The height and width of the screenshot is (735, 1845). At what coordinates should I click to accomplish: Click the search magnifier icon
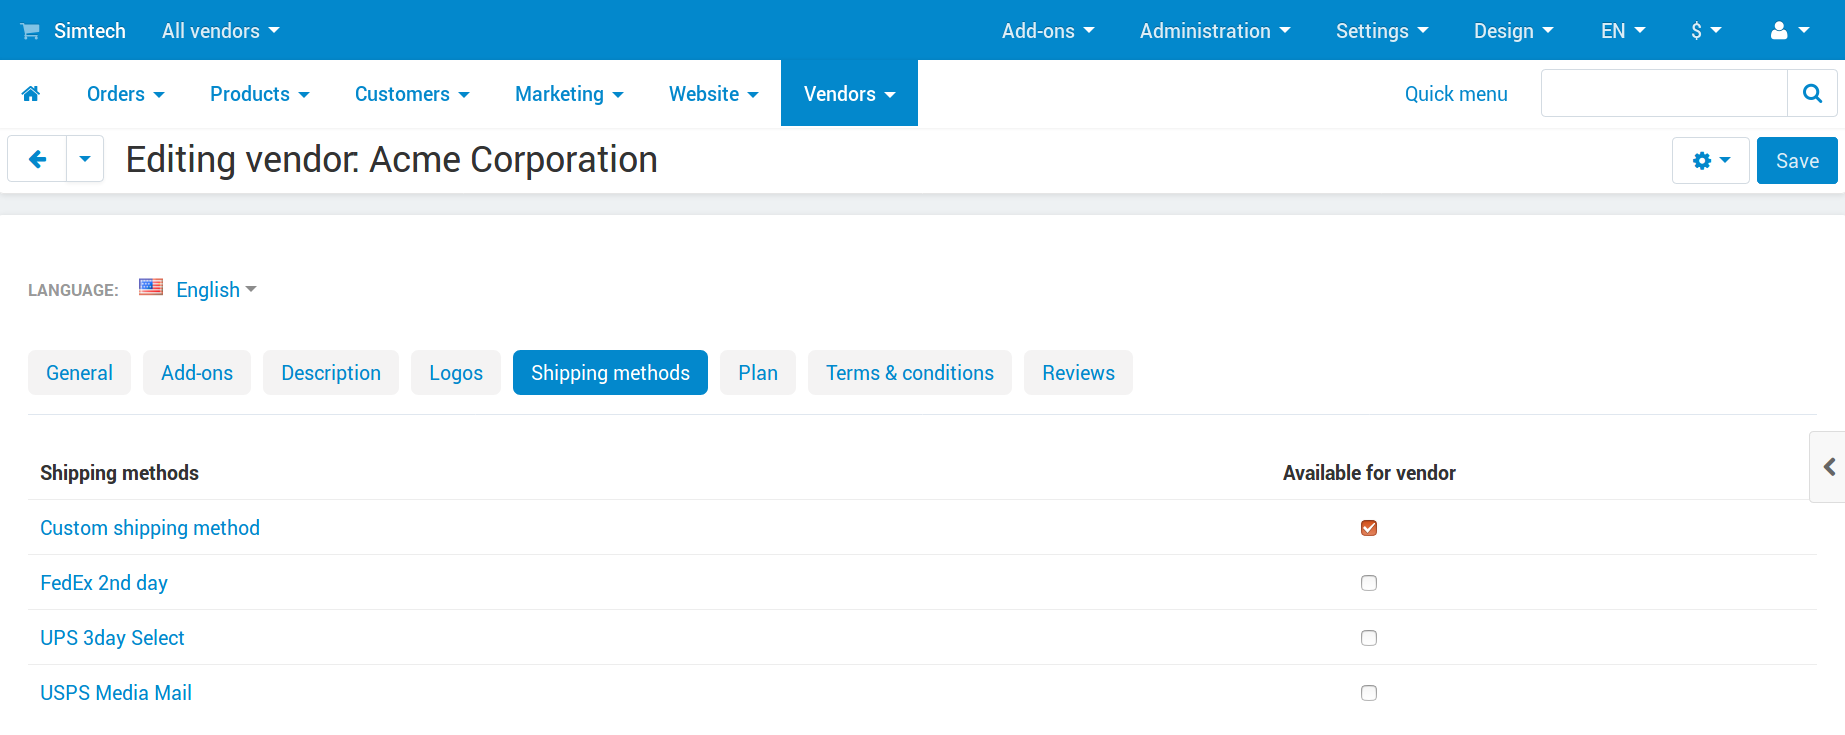tap(1812, 93)
